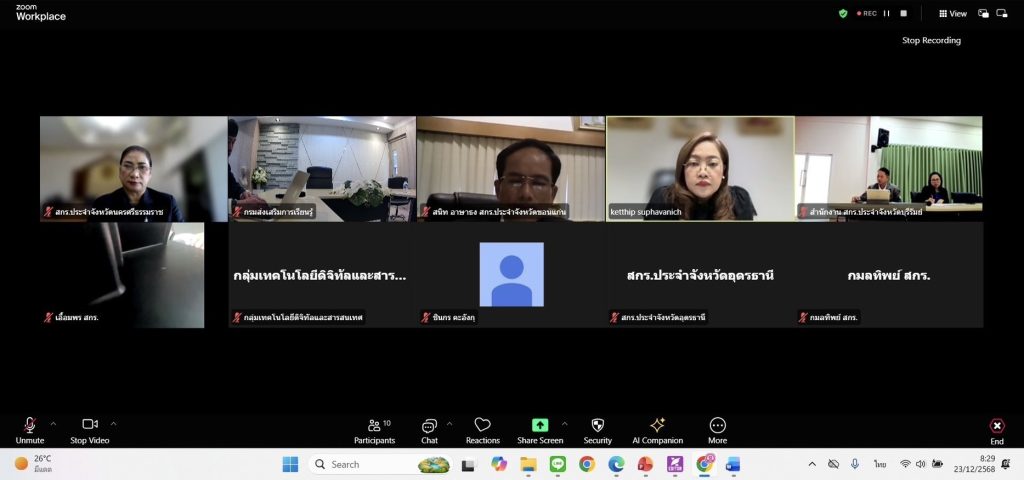Viewport: 1024px width, 480px height.
Task: Click the green encryption shield icon
Action: click(x=843, y=13)
